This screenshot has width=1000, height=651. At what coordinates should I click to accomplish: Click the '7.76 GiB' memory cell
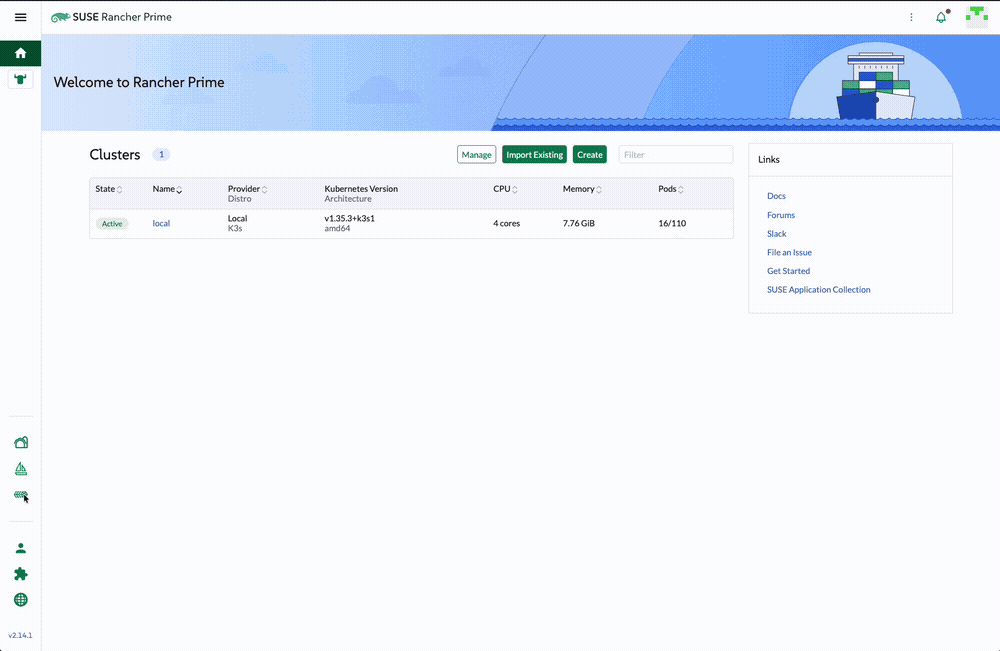pos(578,223)
